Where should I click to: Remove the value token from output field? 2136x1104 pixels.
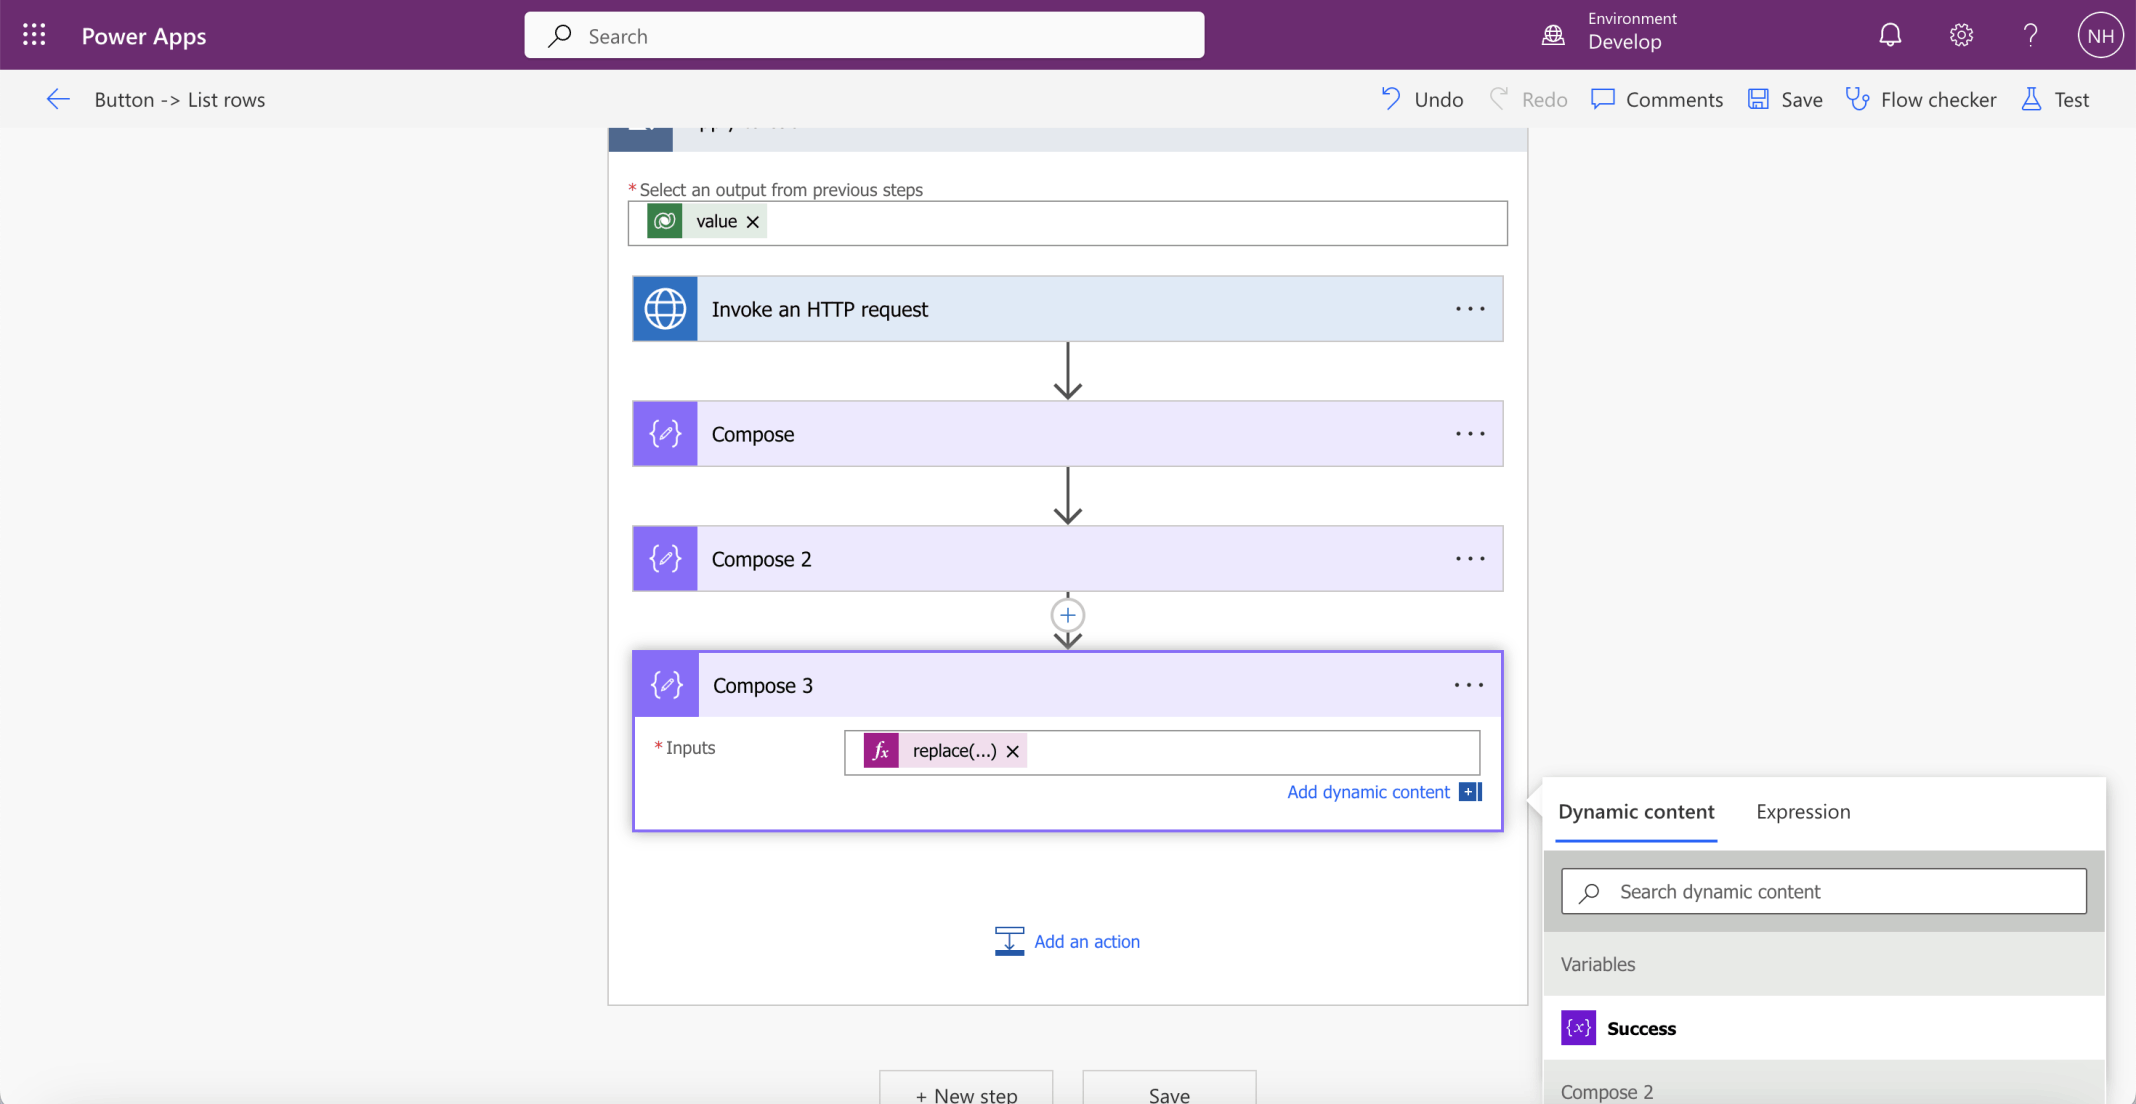point(753,222)
